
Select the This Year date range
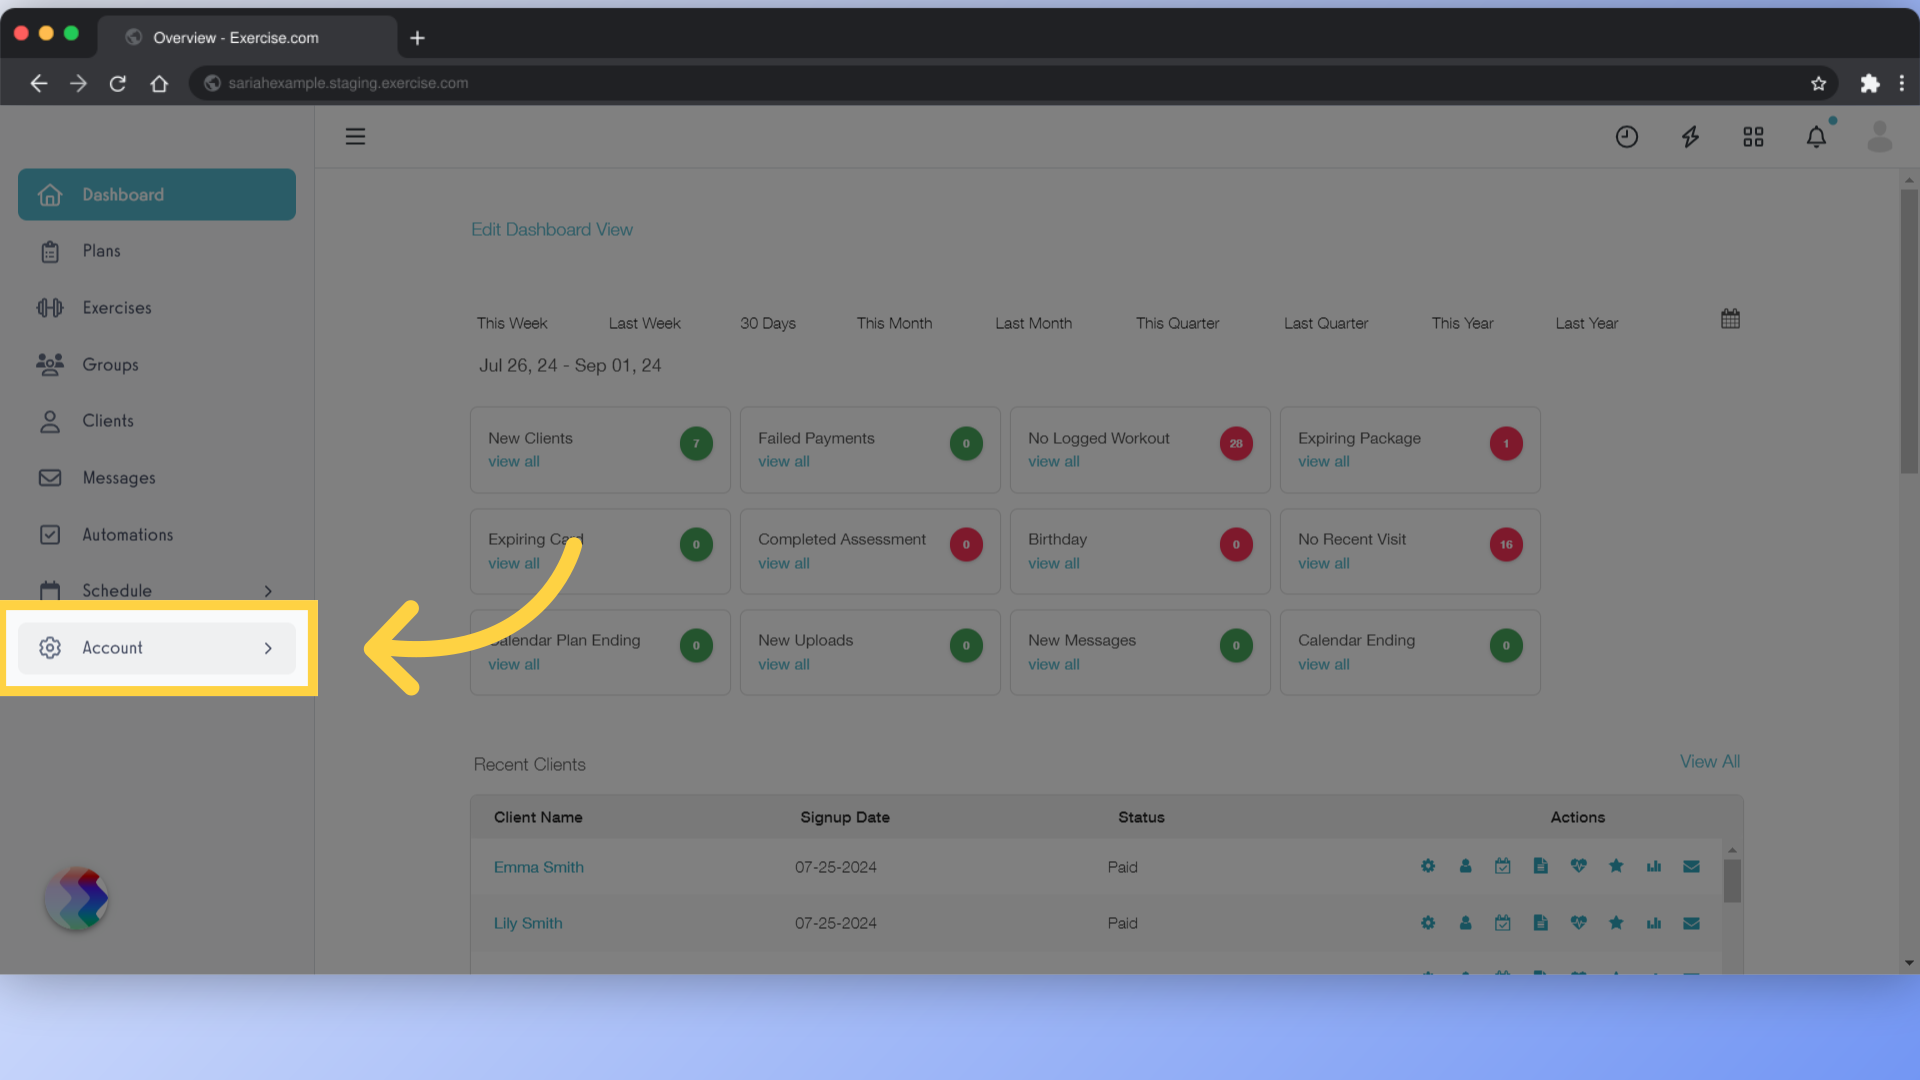[x=1462, y=323]
